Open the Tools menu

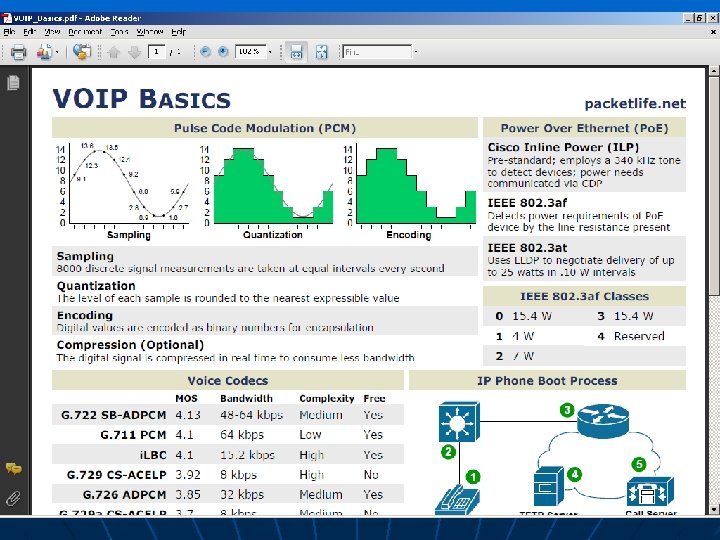click(119, 32)
